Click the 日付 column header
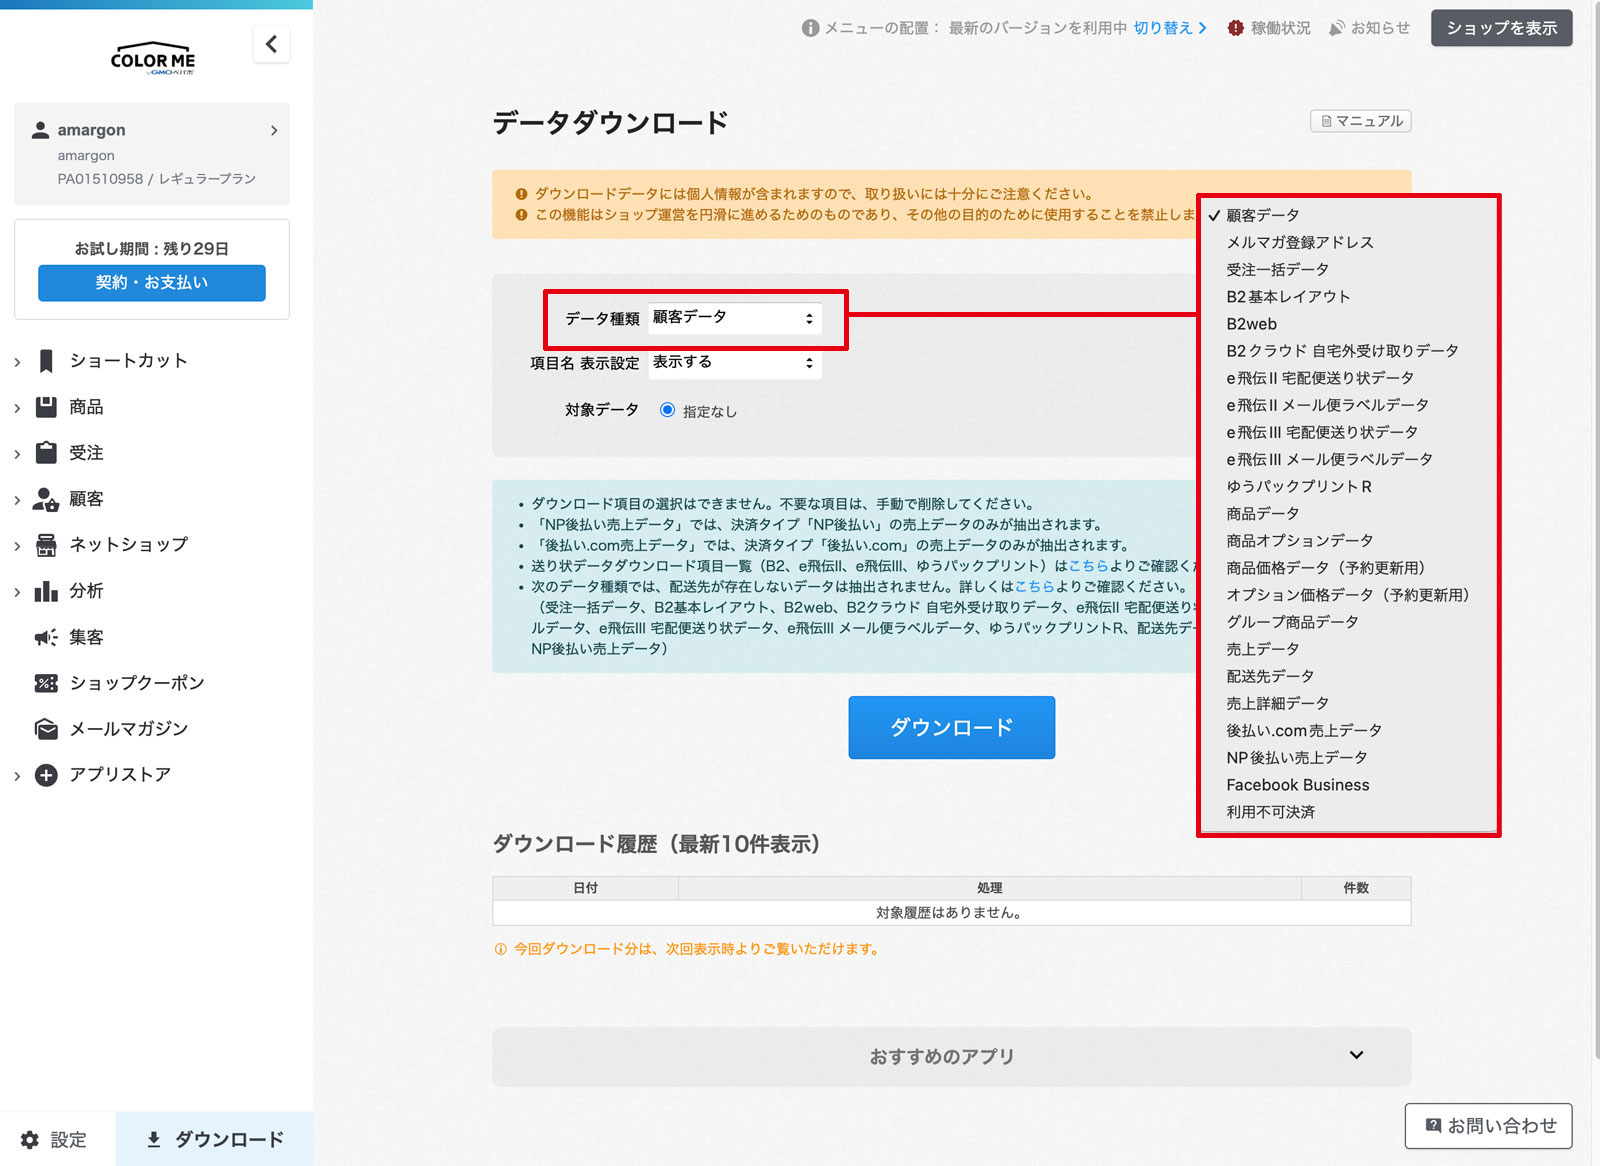The width and height of the screenshot is (1600, 1166). [586, 888]
